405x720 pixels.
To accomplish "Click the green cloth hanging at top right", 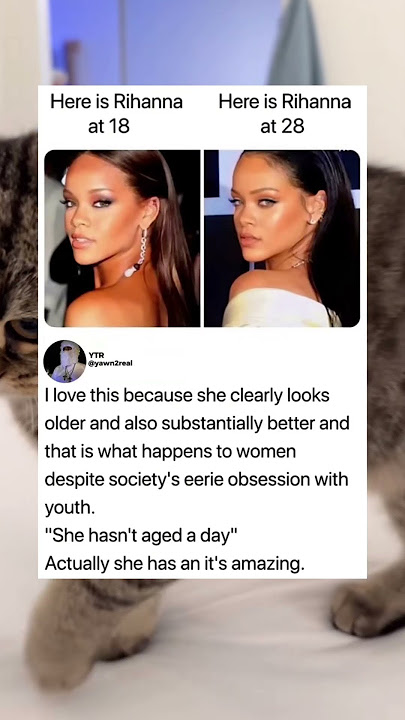I will pos(296,42).
